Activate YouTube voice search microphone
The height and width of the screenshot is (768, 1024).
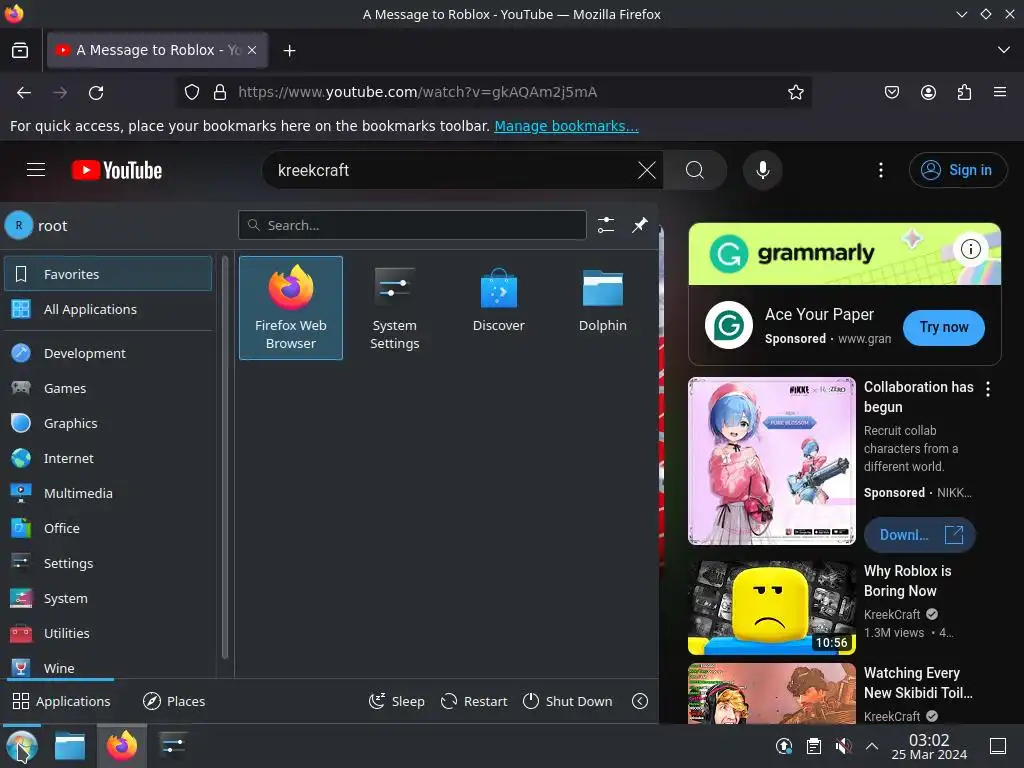(762, 170)
